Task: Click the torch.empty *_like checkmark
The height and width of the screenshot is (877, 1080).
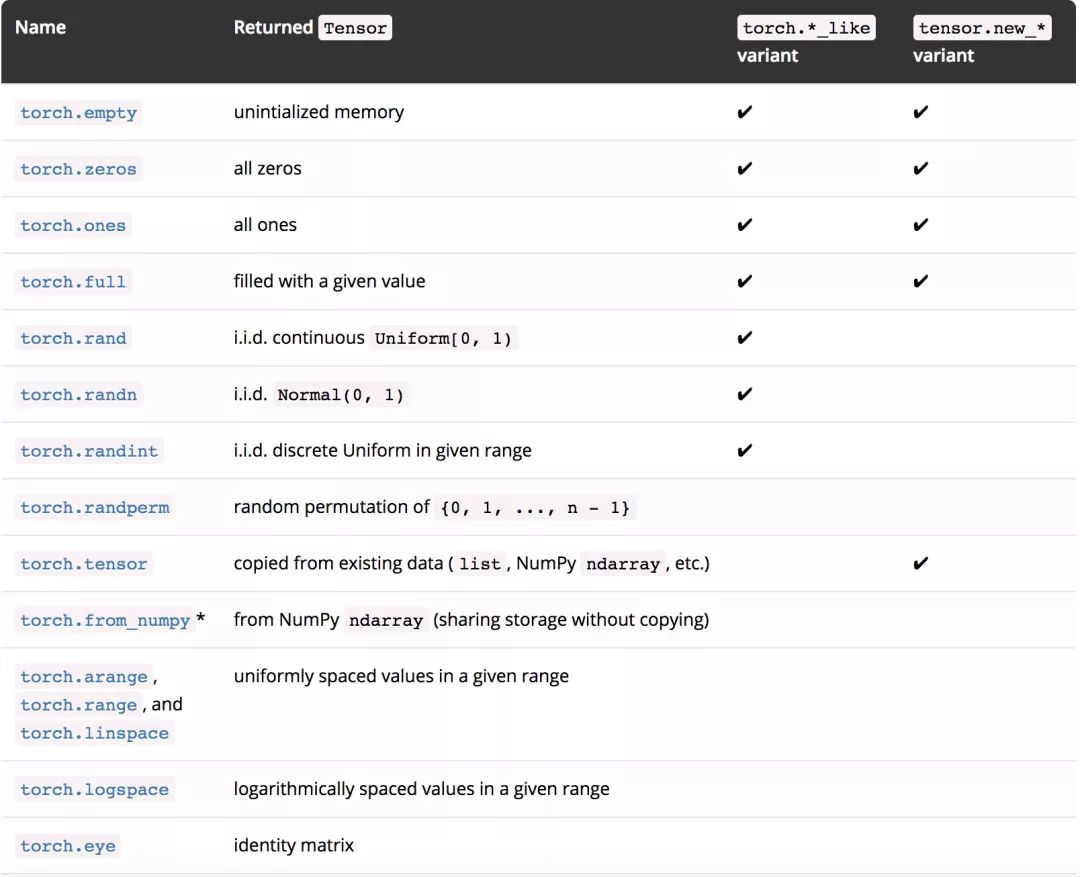Action: (x=744, y=112)
